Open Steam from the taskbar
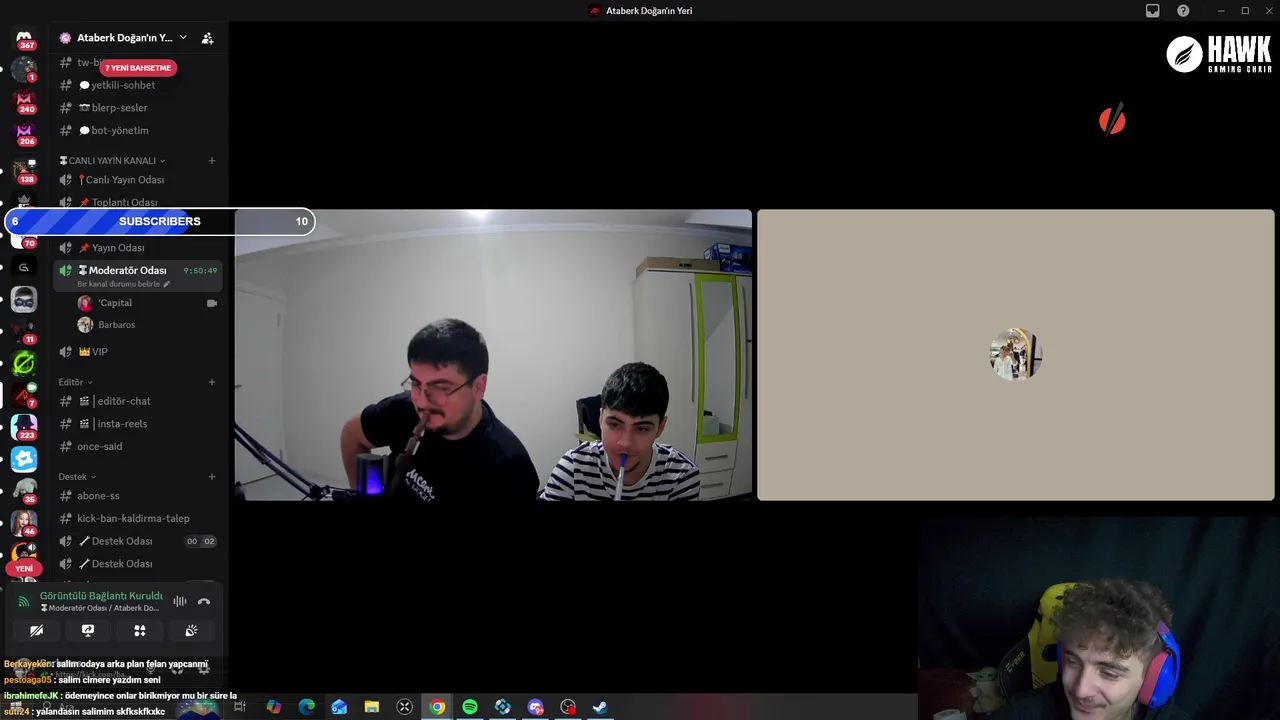Image resolution: width=1280 pixels, height=720 pixels. (600, 707)
